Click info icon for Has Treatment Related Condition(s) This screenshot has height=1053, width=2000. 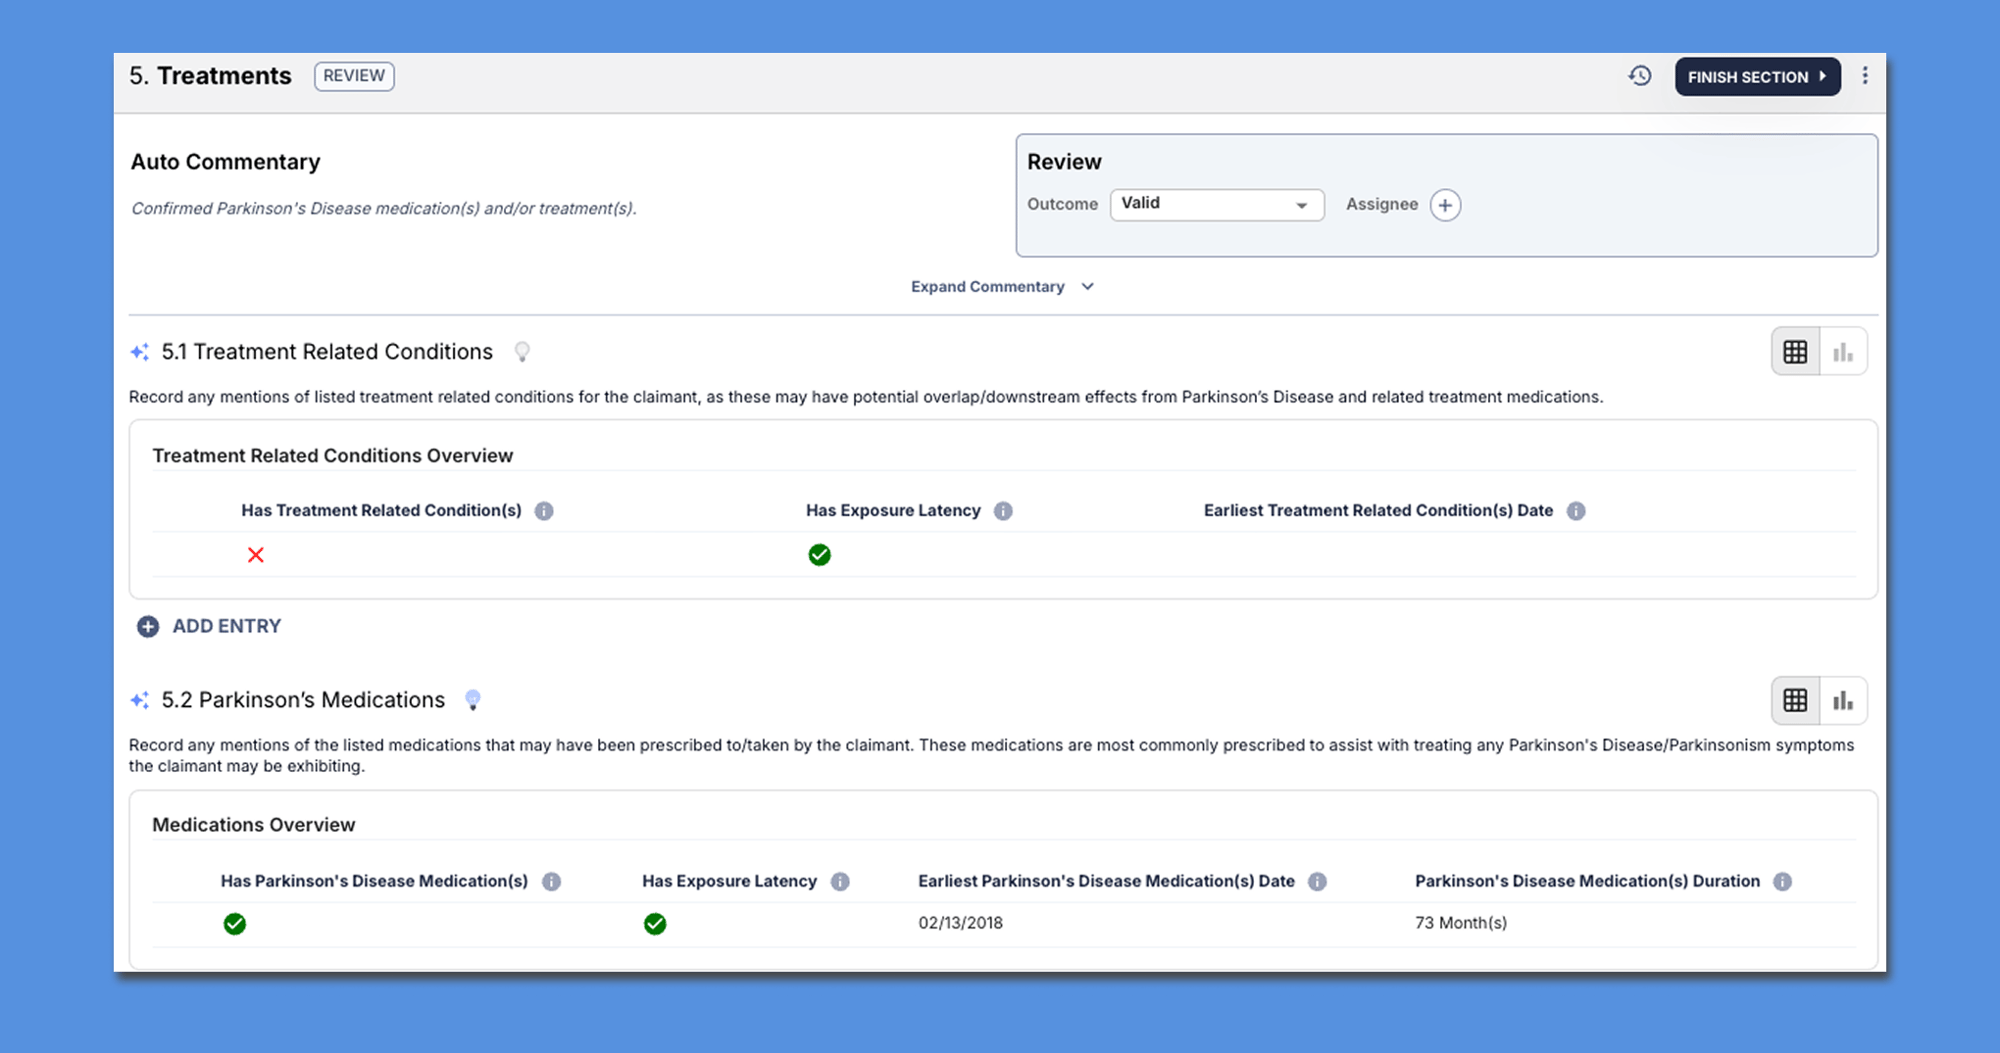544,511
